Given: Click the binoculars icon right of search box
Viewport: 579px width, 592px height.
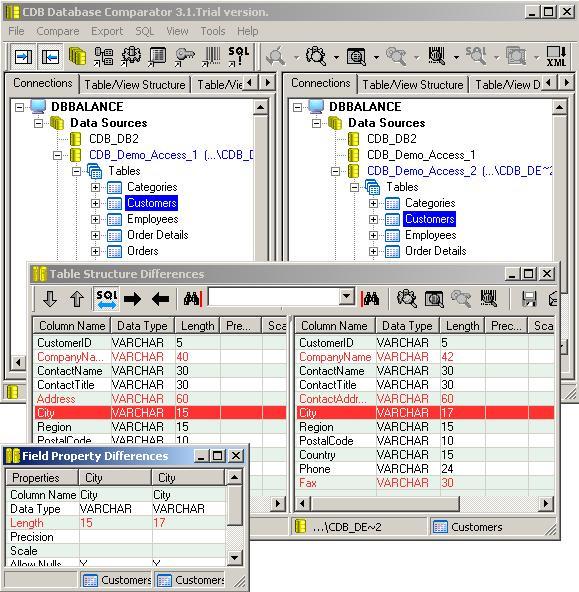Looking at the screenshot, I should [370, 299].
